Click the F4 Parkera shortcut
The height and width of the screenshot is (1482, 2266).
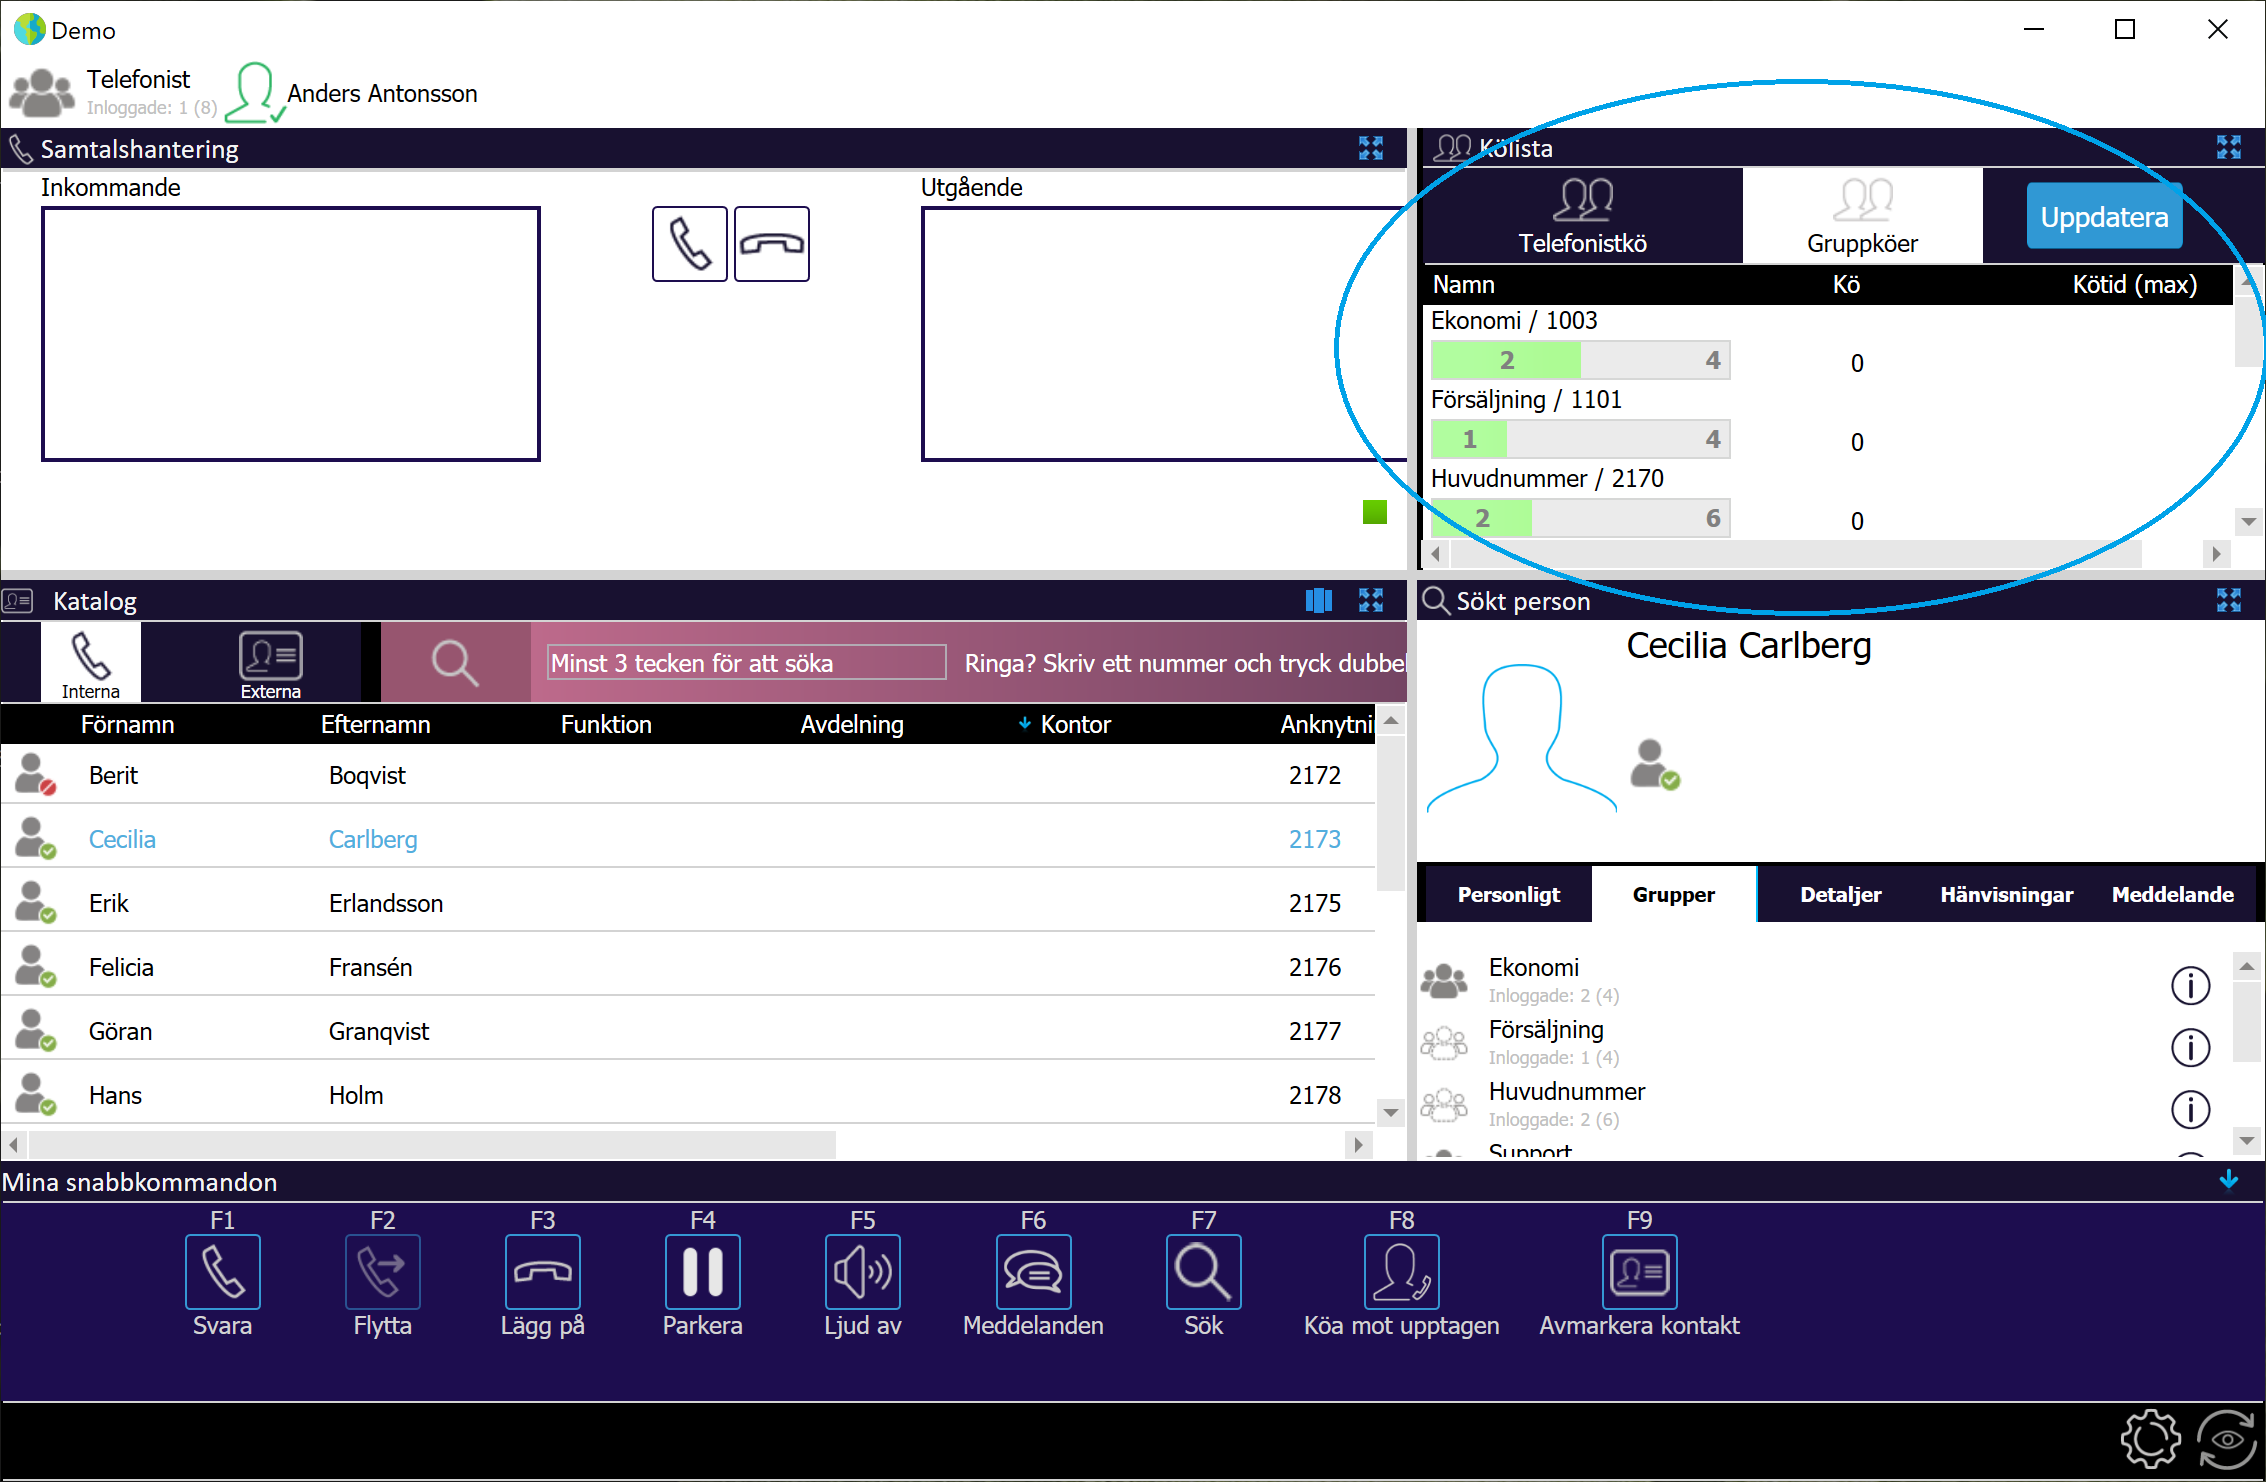click(702, 1272)
